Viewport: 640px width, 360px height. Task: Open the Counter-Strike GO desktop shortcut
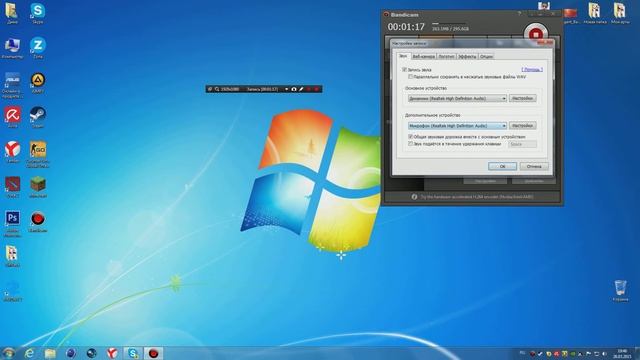[38, 154]
